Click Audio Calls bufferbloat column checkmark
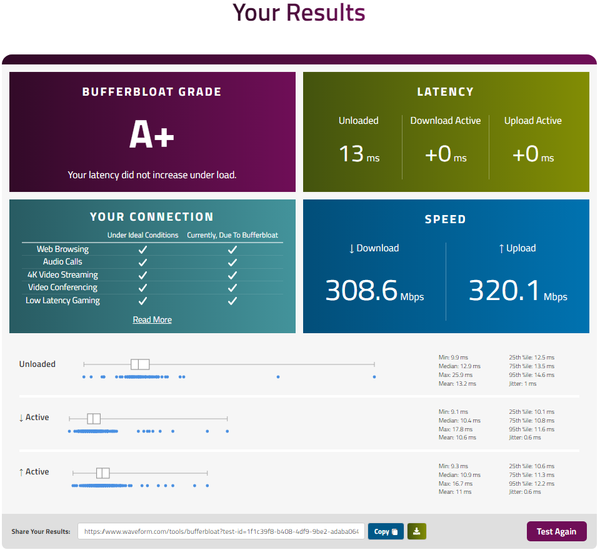600x552 pixels. [x=232, y=262]
